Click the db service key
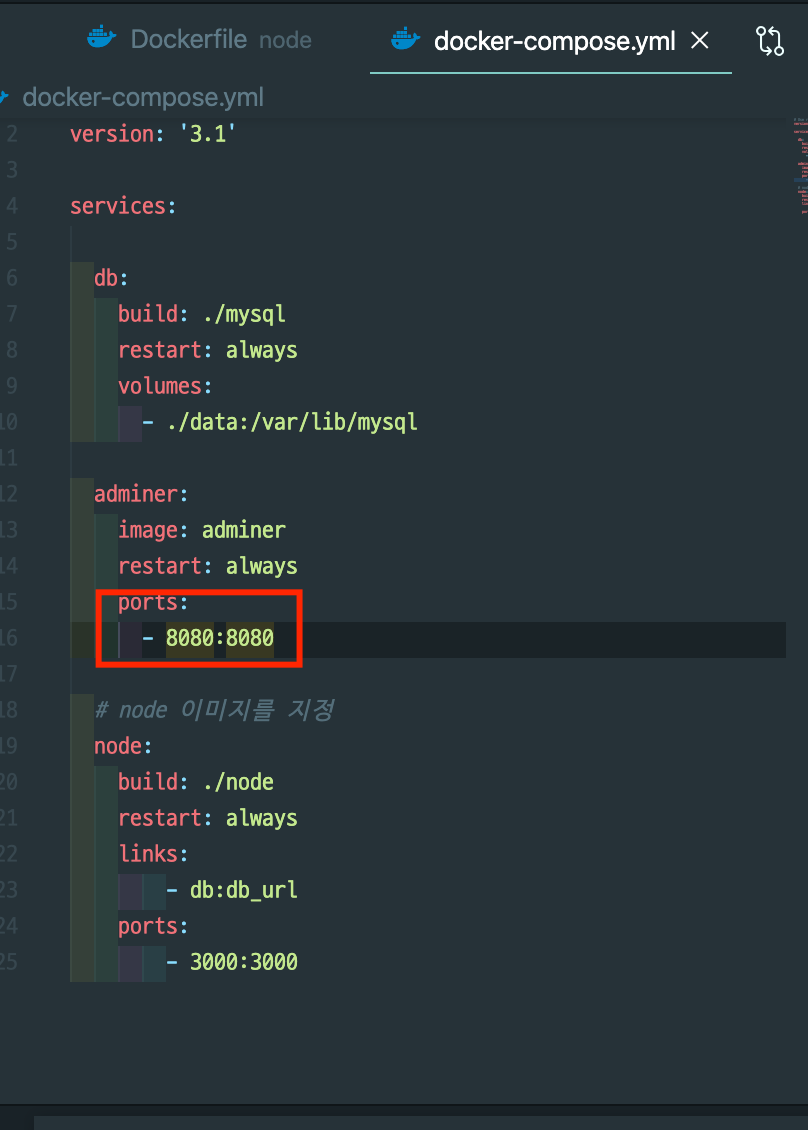Image resolution: width=808 pixels, height=1130 pixels. click(106, 278)
